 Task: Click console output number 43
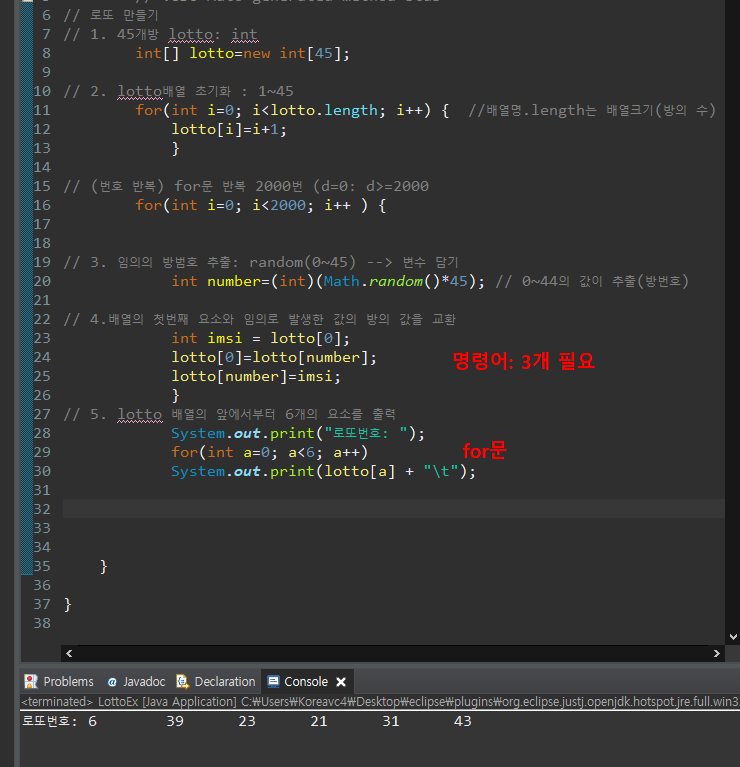tap(463, 721)
